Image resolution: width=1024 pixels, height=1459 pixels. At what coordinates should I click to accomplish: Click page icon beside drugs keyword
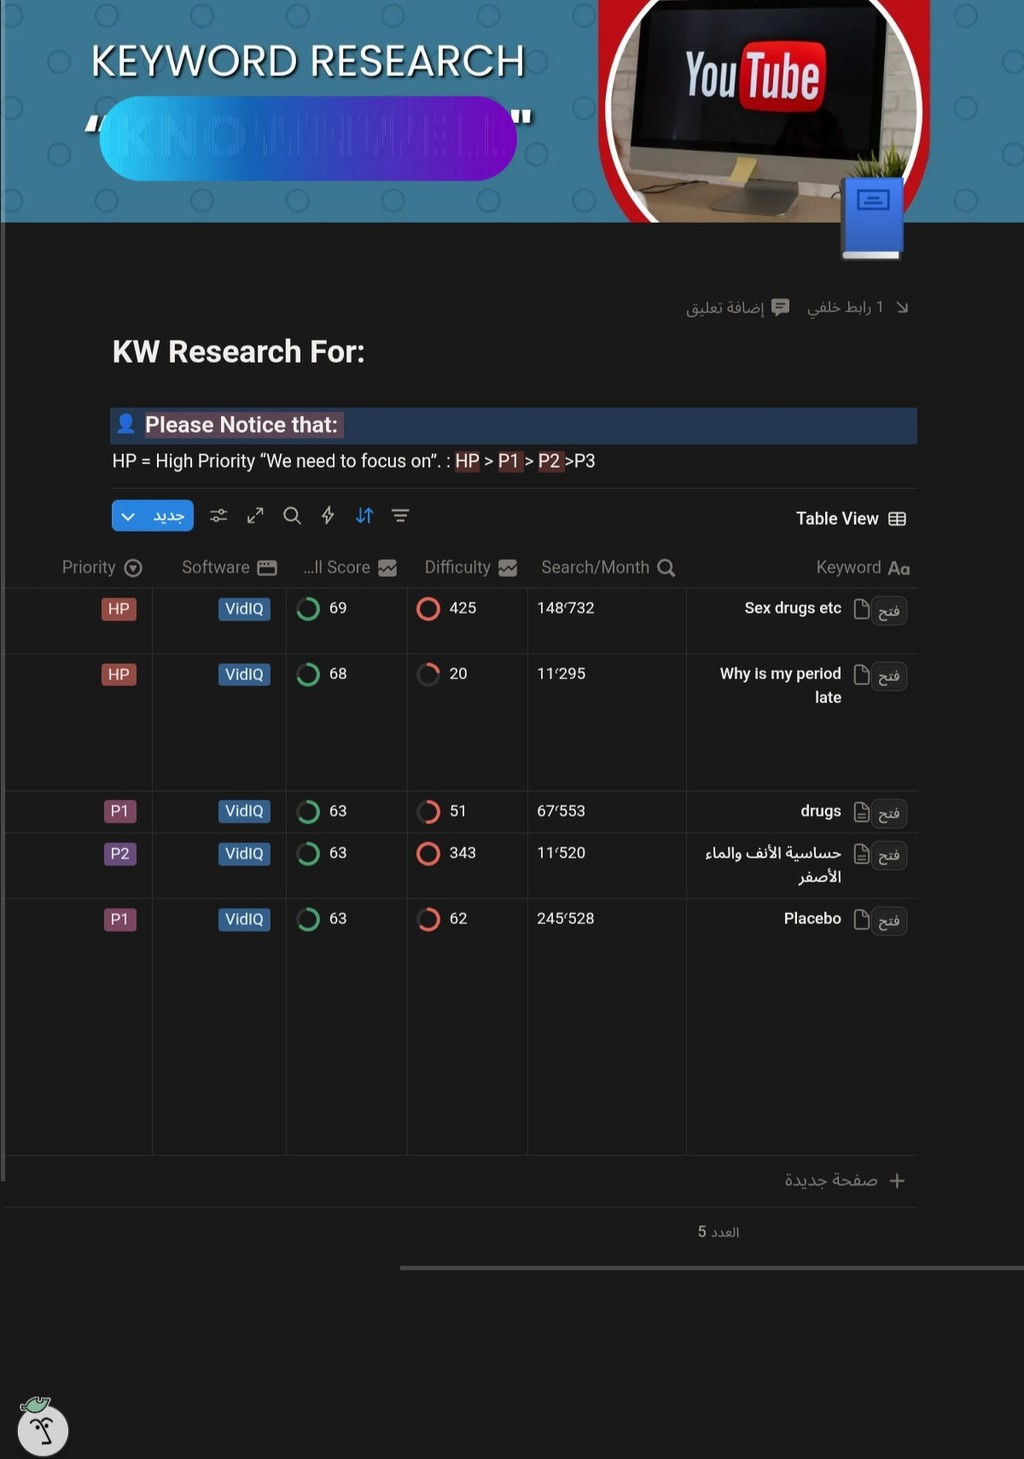861,812
